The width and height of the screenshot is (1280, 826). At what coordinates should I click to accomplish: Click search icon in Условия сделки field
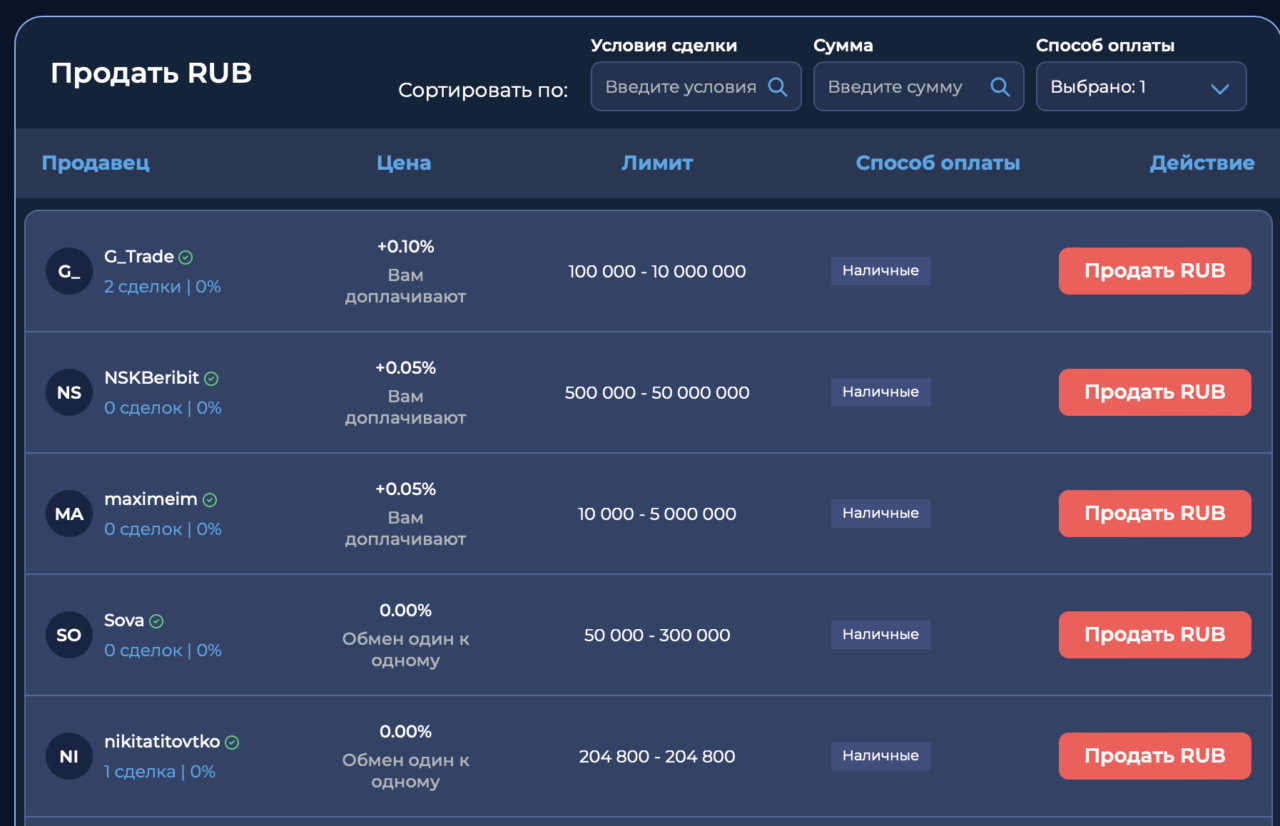pyautogui.click(x=777, y=87)
